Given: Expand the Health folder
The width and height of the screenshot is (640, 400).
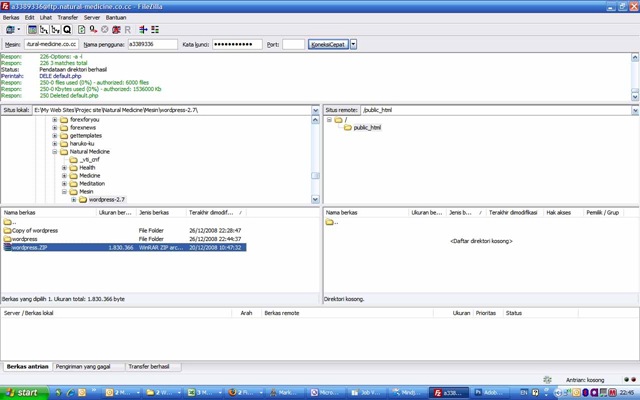Looking at the screenshot, I should 64,168.
